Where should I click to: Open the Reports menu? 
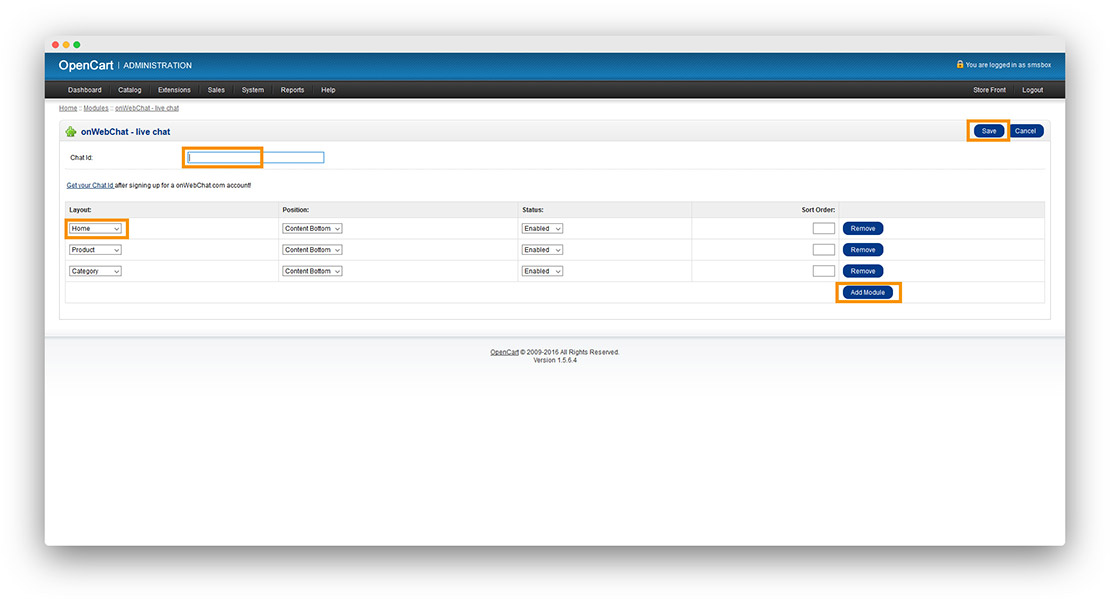click(x=292, y=89)
